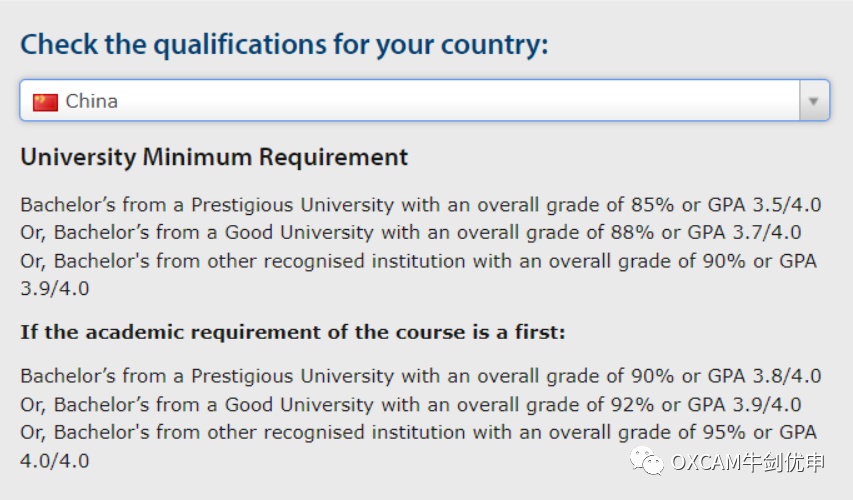This screenshot has width=853, height=500.
Task: Click the wrapped '3.9/4.0' GPA text
Action: pyautogui.click(x=55, y=289)
